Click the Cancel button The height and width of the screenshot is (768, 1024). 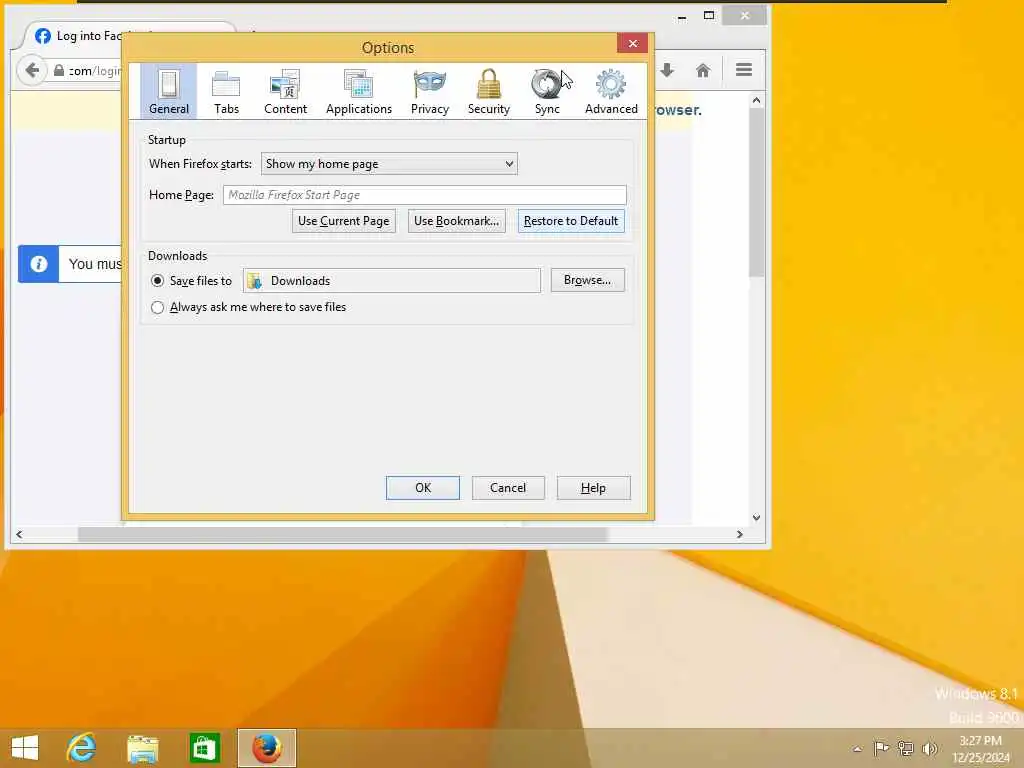click(x=507, y=488)
